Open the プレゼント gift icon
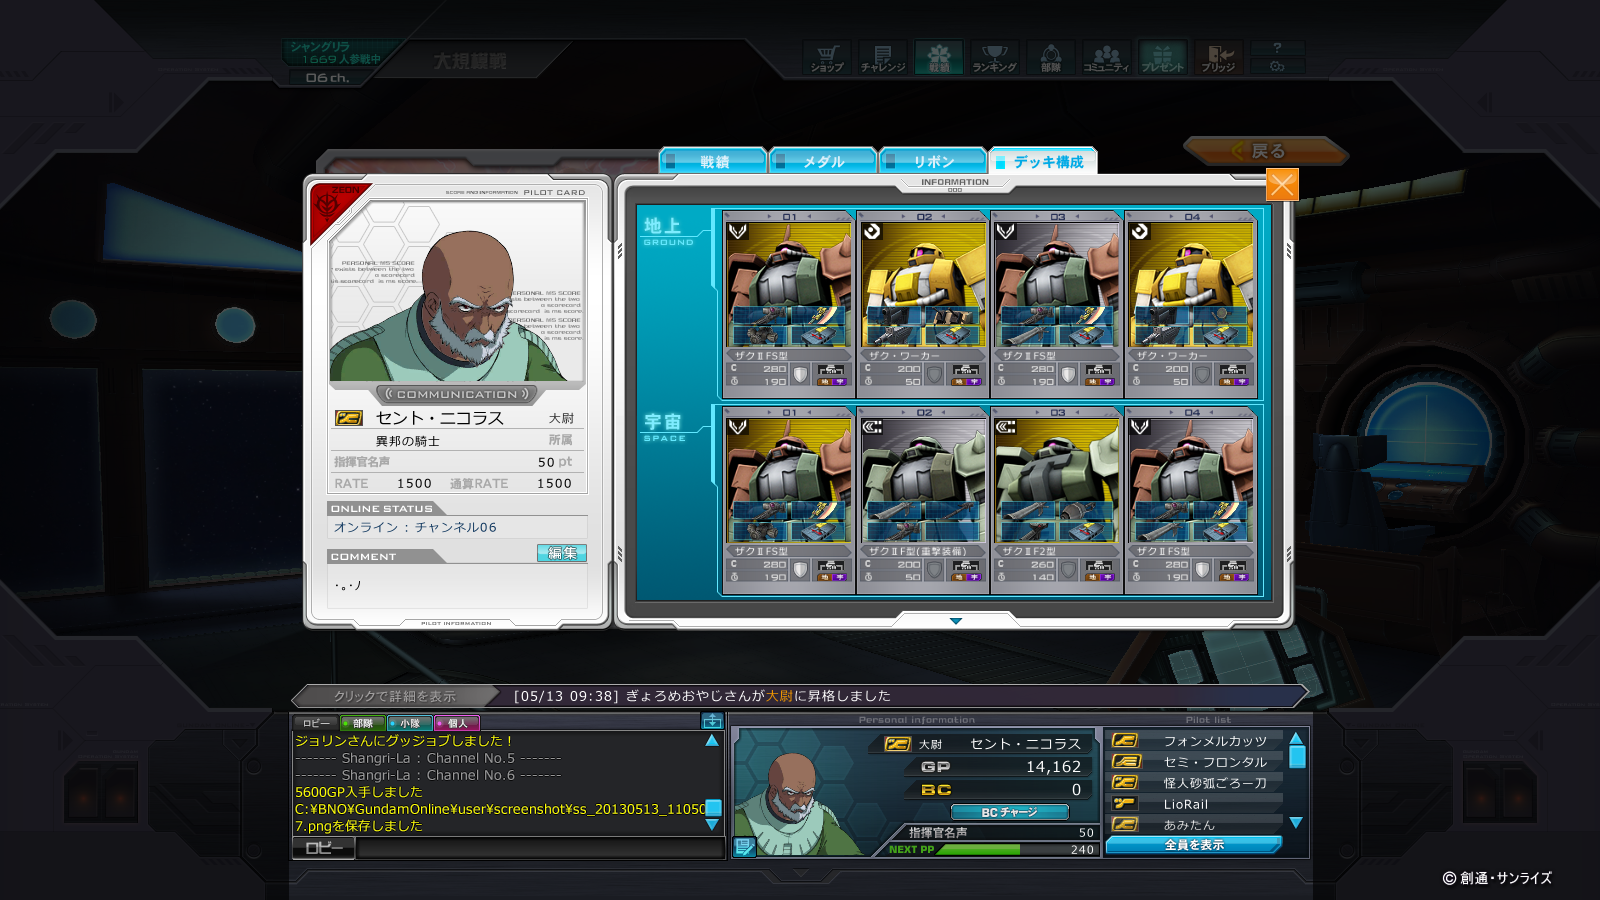This screenshot has width=1600, height=900. pos(1162,57)
